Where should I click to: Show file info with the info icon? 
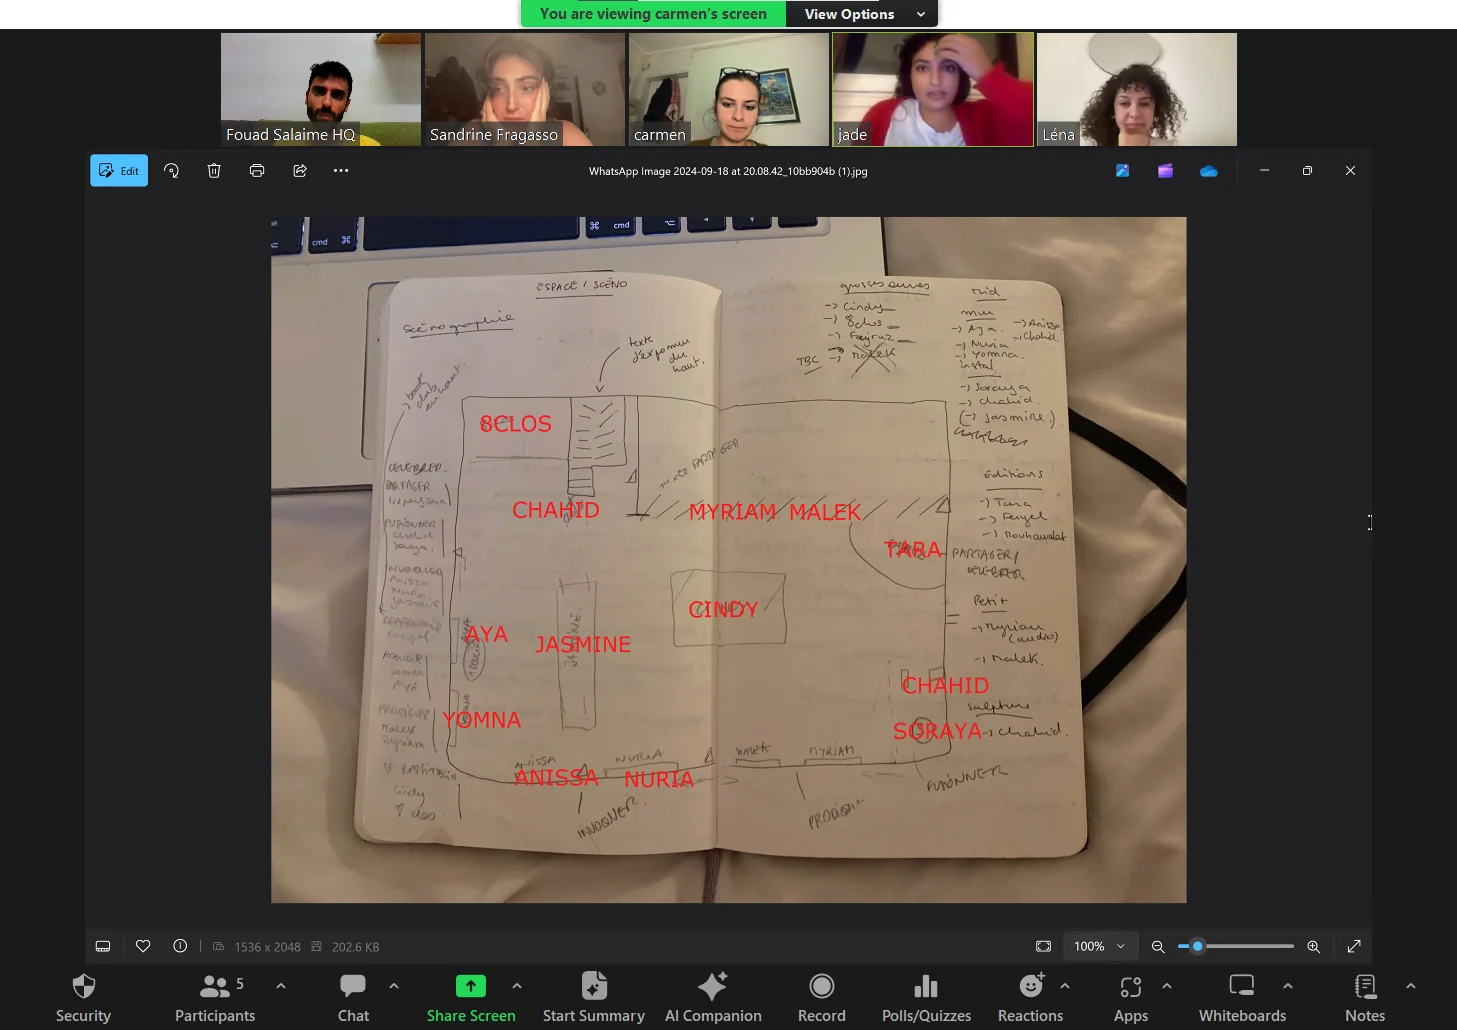180,946
